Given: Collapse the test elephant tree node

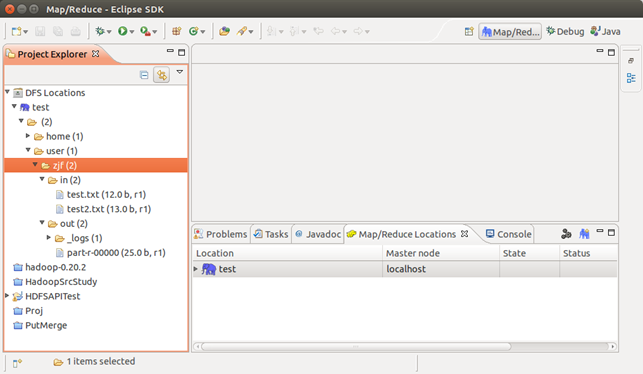Looking at the screenshot, I should point(14,106).
